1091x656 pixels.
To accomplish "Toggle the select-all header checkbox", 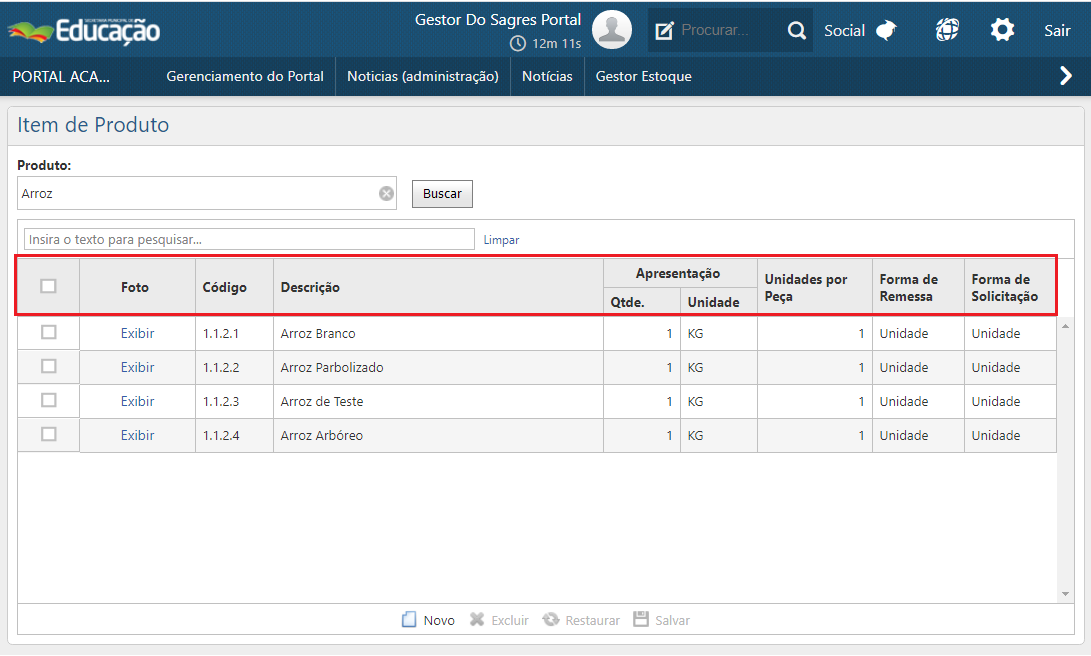I will pyautogui.click(x=48, y=286).
